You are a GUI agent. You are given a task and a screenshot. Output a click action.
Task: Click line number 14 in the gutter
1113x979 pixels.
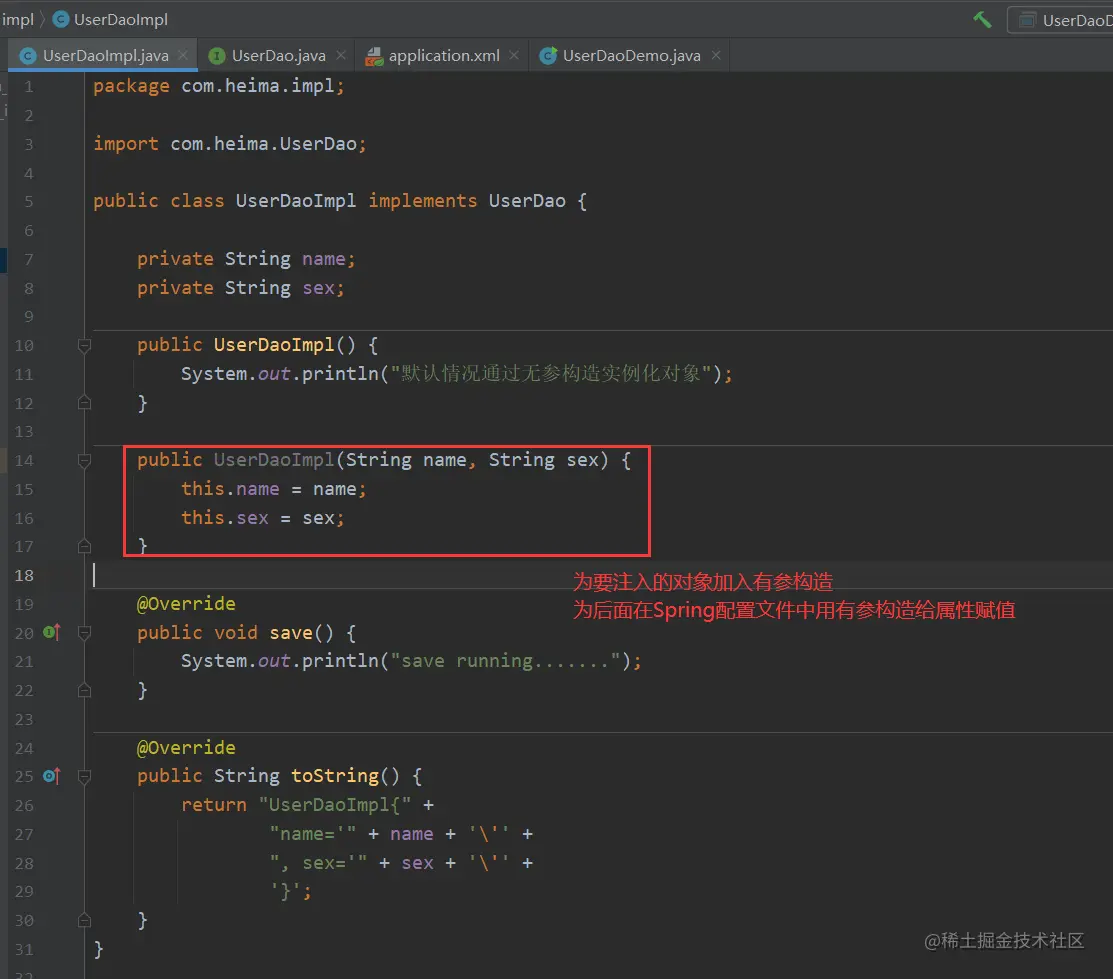coord(24,460)
